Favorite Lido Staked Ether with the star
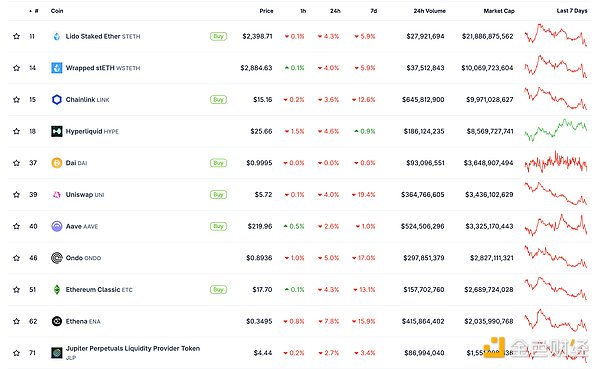 click(16, 36)
